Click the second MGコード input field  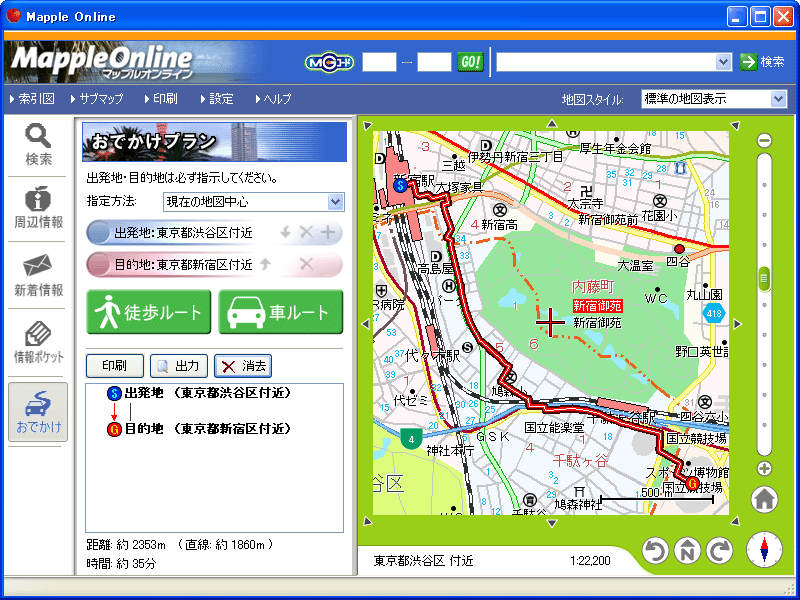coord(434,62)
